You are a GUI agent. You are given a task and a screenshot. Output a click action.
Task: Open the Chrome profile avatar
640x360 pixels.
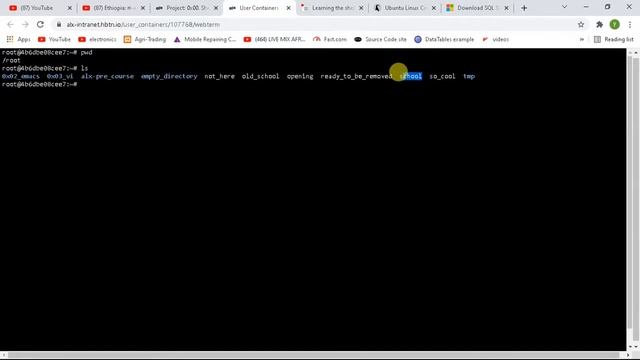615,24
